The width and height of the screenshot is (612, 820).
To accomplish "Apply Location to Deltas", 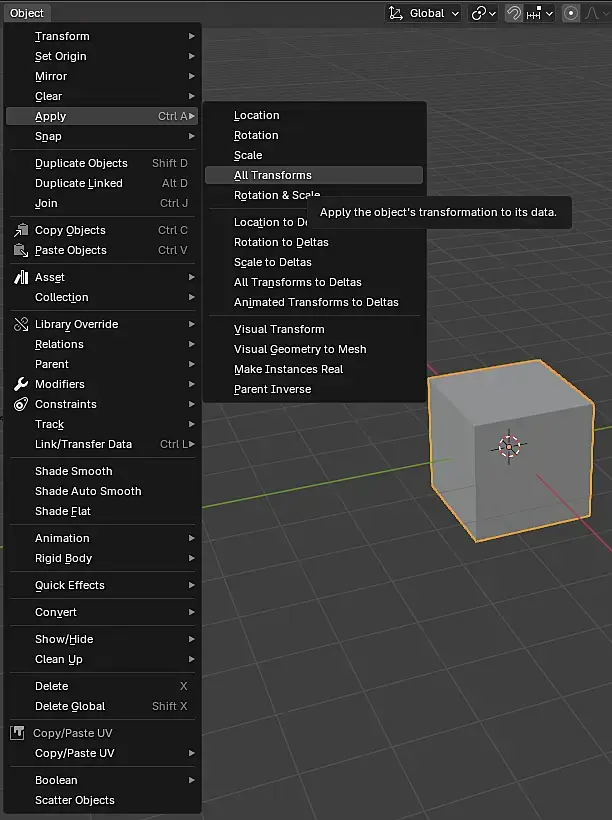I will pos(270,222).
